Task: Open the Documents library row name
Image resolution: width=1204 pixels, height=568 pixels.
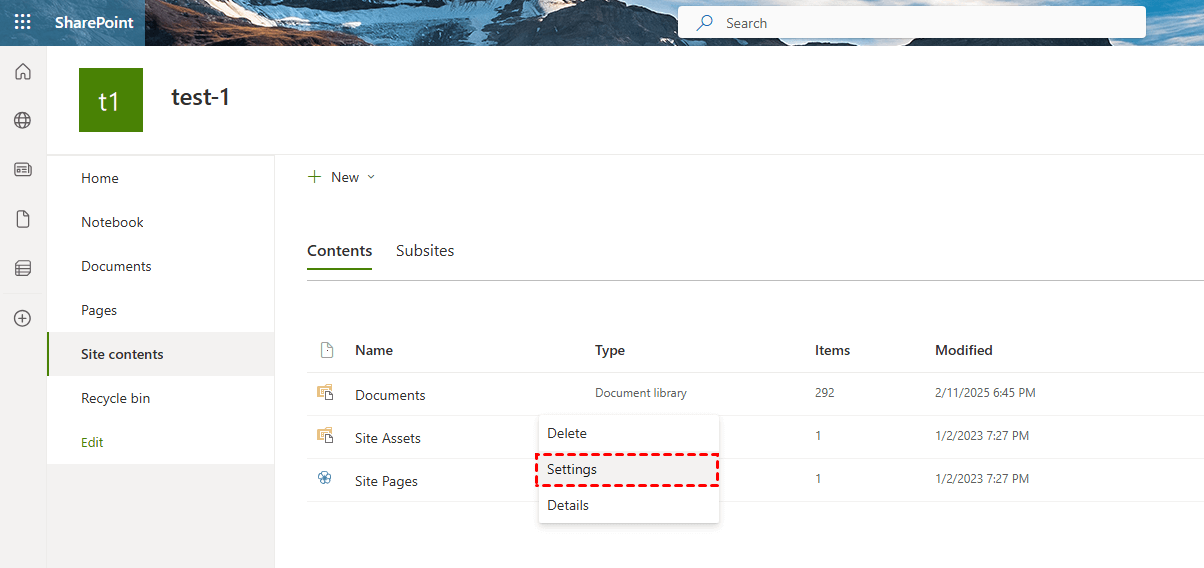Action: tap(390, 395)
